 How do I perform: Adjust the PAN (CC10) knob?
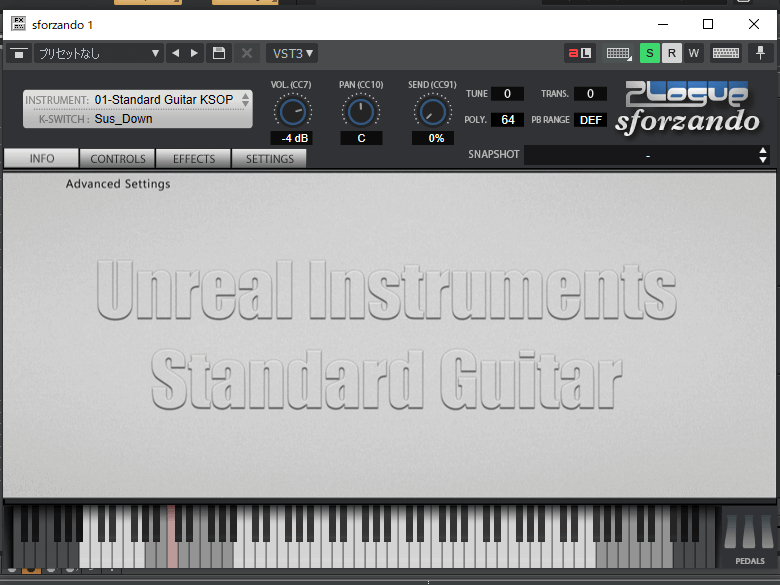[361, 112]
